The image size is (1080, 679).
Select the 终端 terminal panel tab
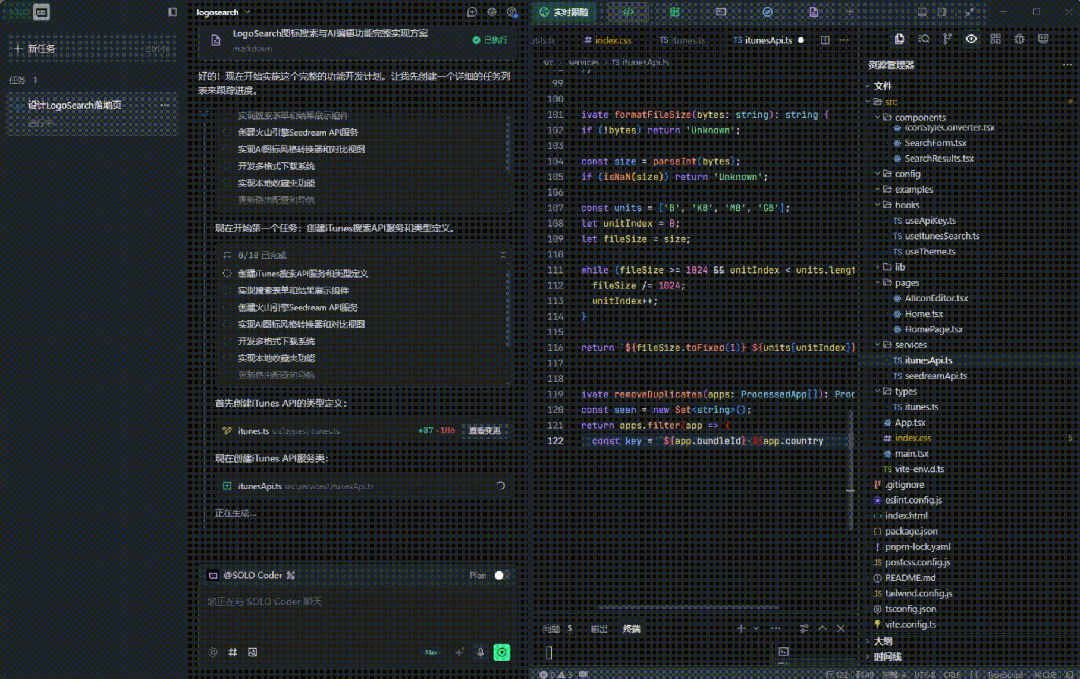631,629
